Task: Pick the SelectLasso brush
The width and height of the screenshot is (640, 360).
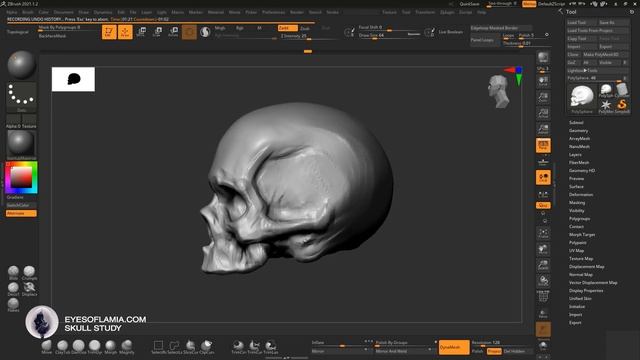Action: (174, 347)
